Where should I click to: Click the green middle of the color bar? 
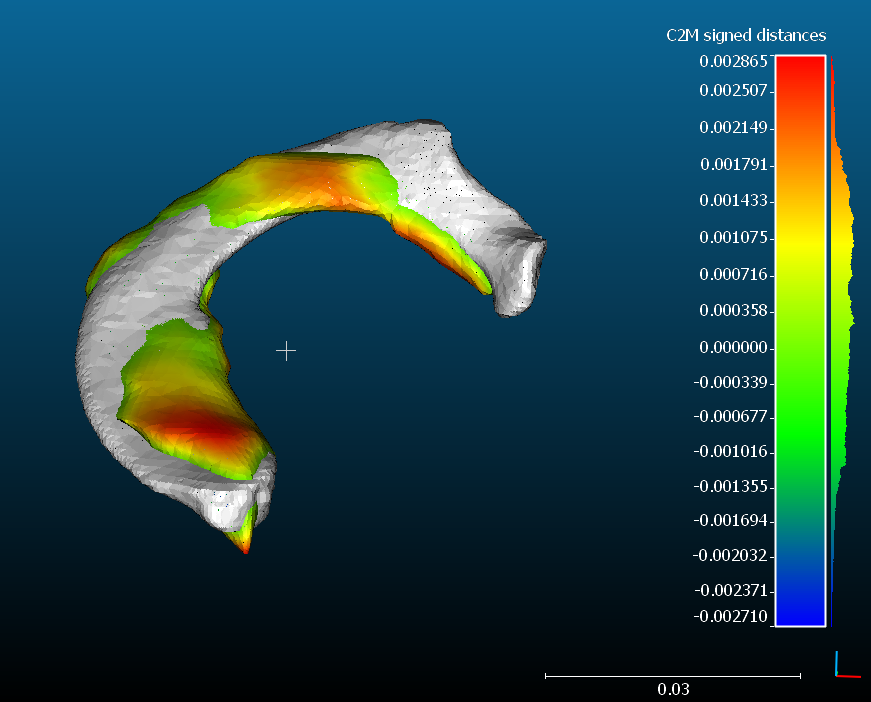[x=799, y=400]
